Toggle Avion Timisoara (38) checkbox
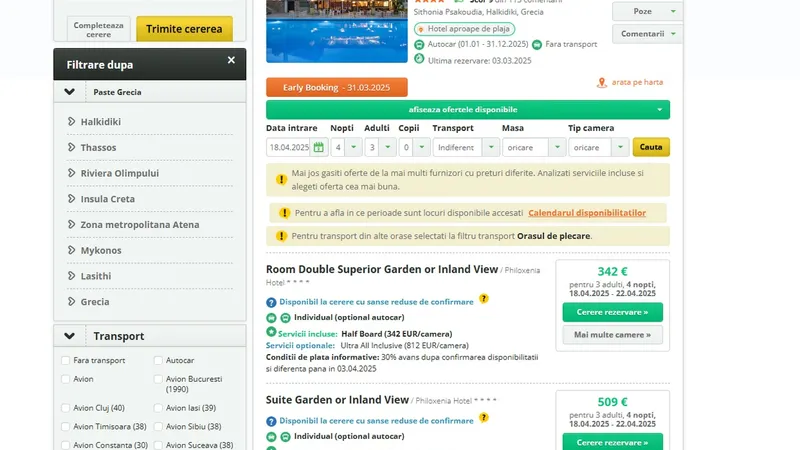The image size is (800, 450). click(x=65, y=427)
